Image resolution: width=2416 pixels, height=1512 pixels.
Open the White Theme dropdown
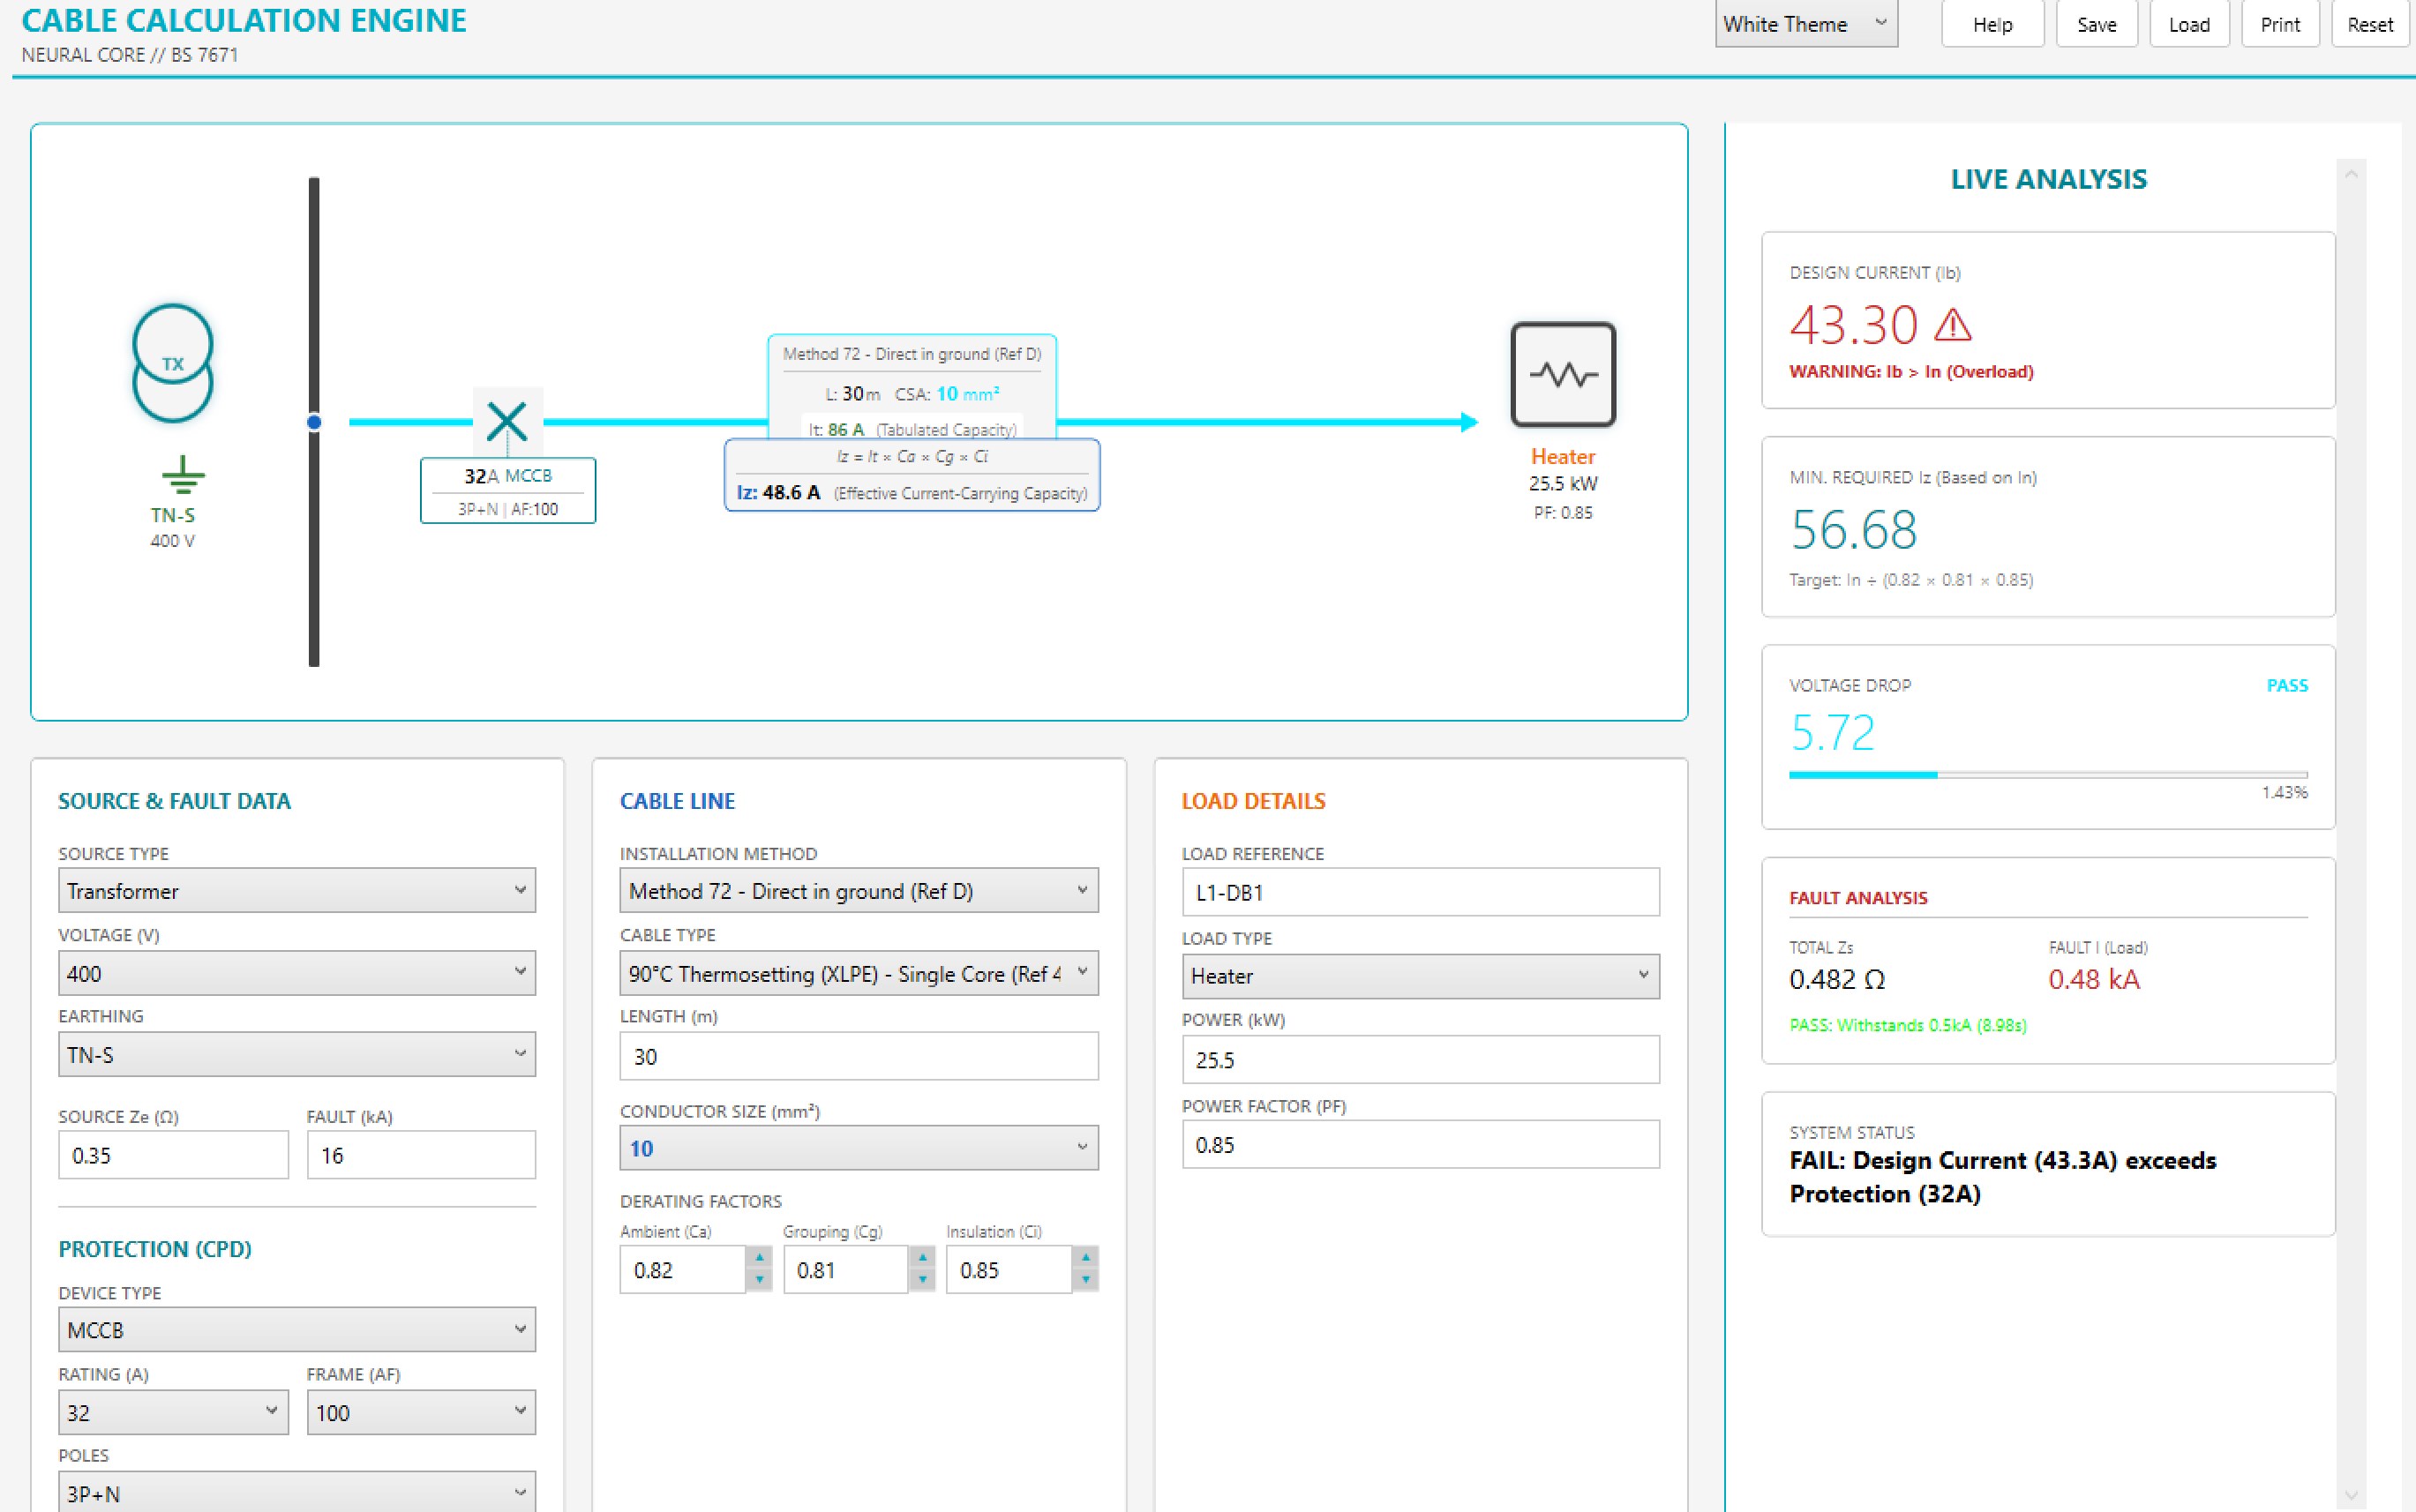[x=1806, y=24]
